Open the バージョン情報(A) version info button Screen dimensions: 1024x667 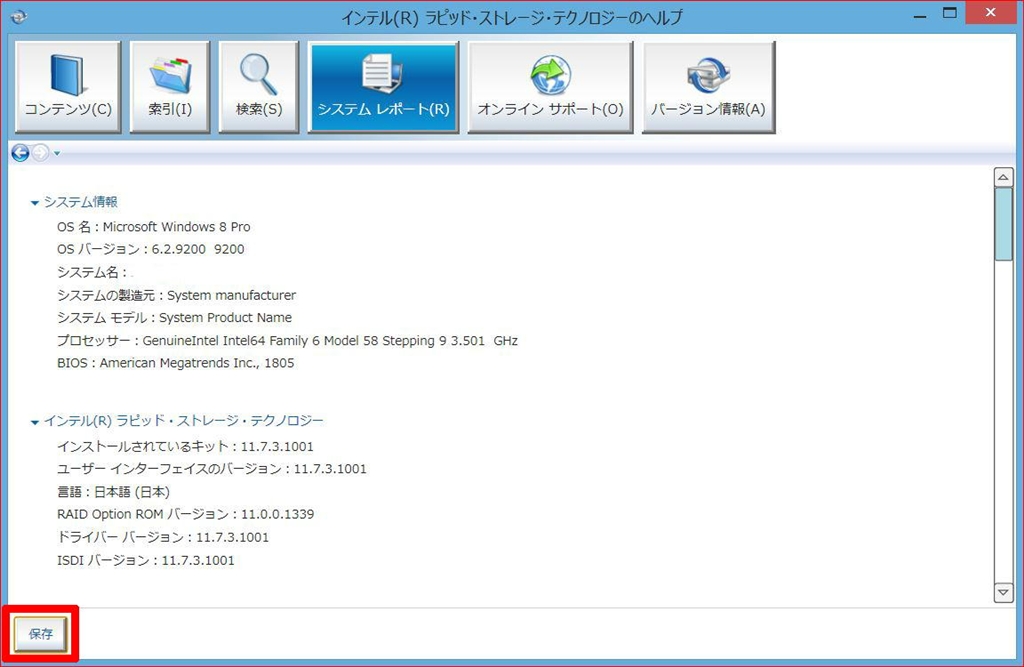[x=709, y=88]
